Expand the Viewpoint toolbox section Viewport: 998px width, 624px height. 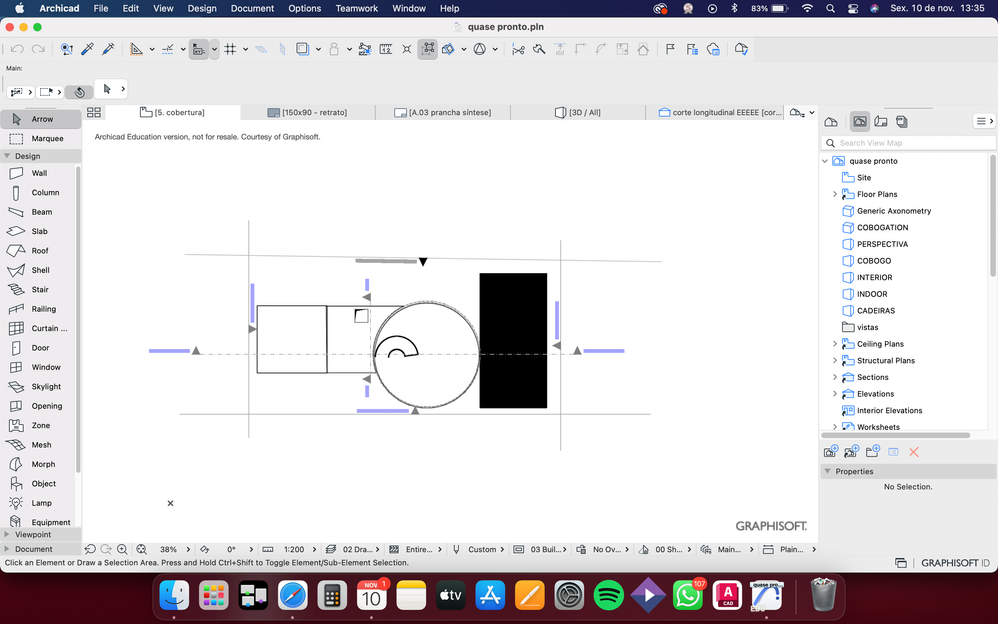coord(7,535)
